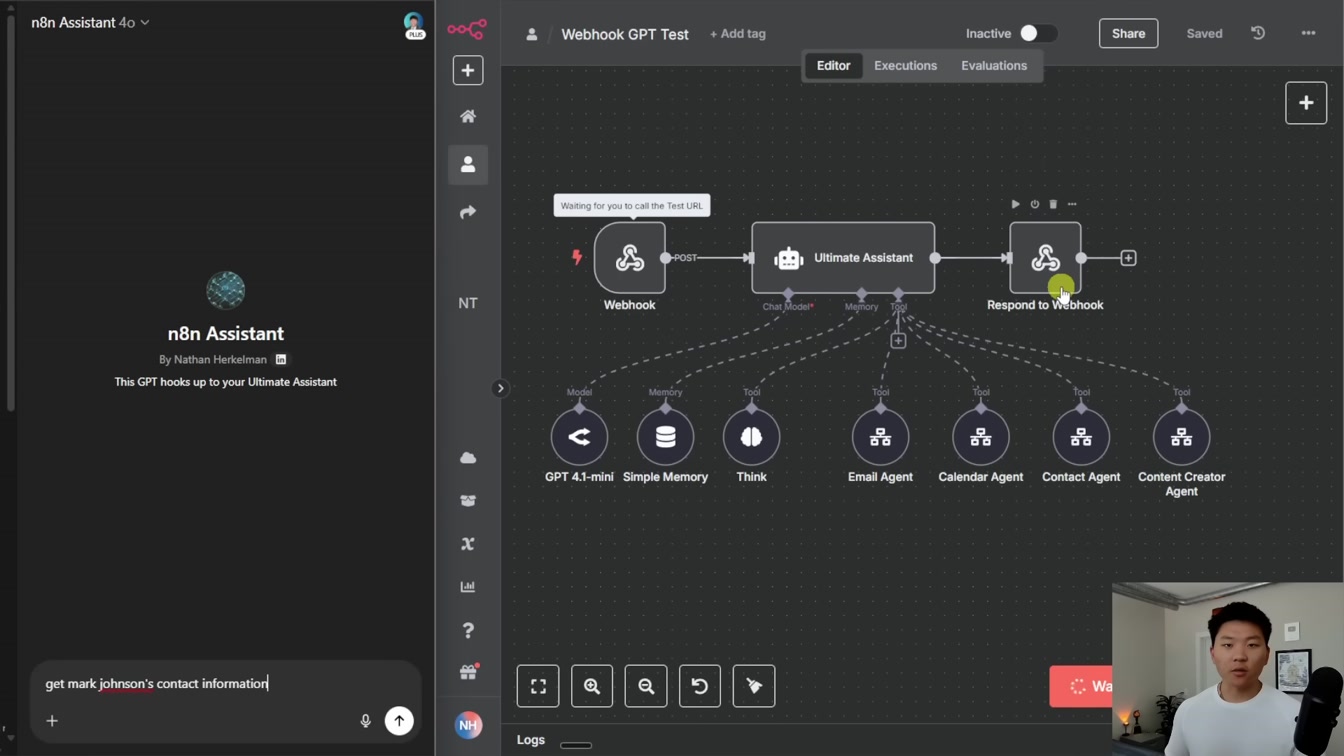Select the Email Agent node
Image resolution: width=1344 pixels, height=756 pixels.
pos(880,437)
